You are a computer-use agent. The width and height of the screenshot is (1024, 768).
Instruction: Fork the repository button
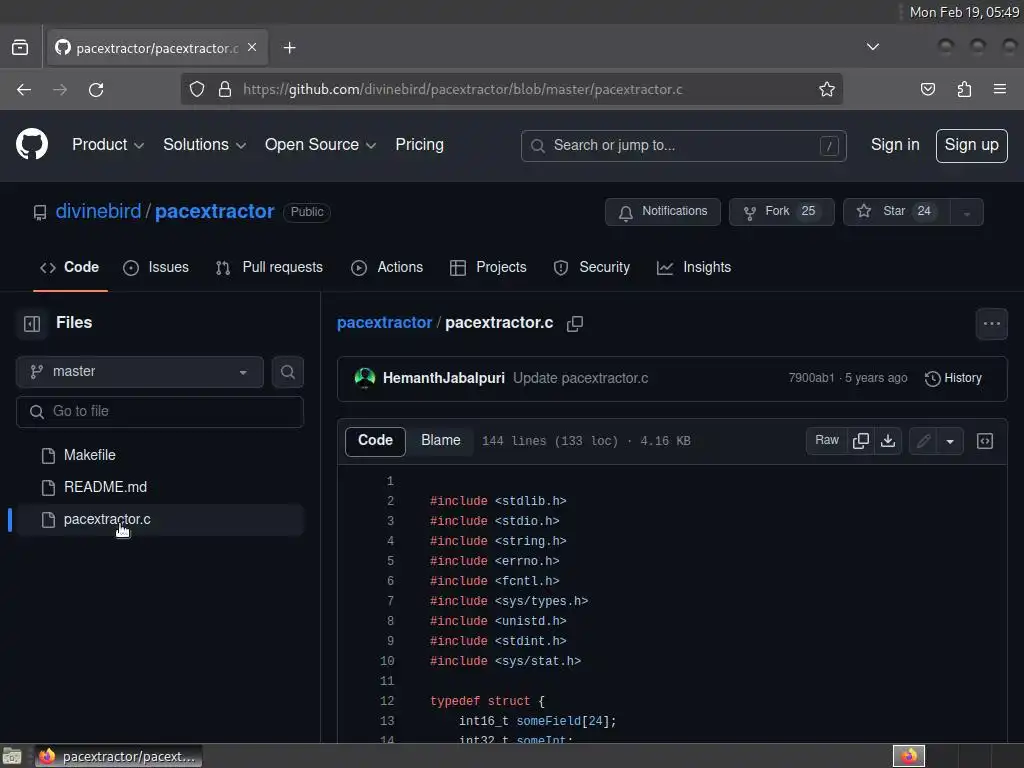781,212
